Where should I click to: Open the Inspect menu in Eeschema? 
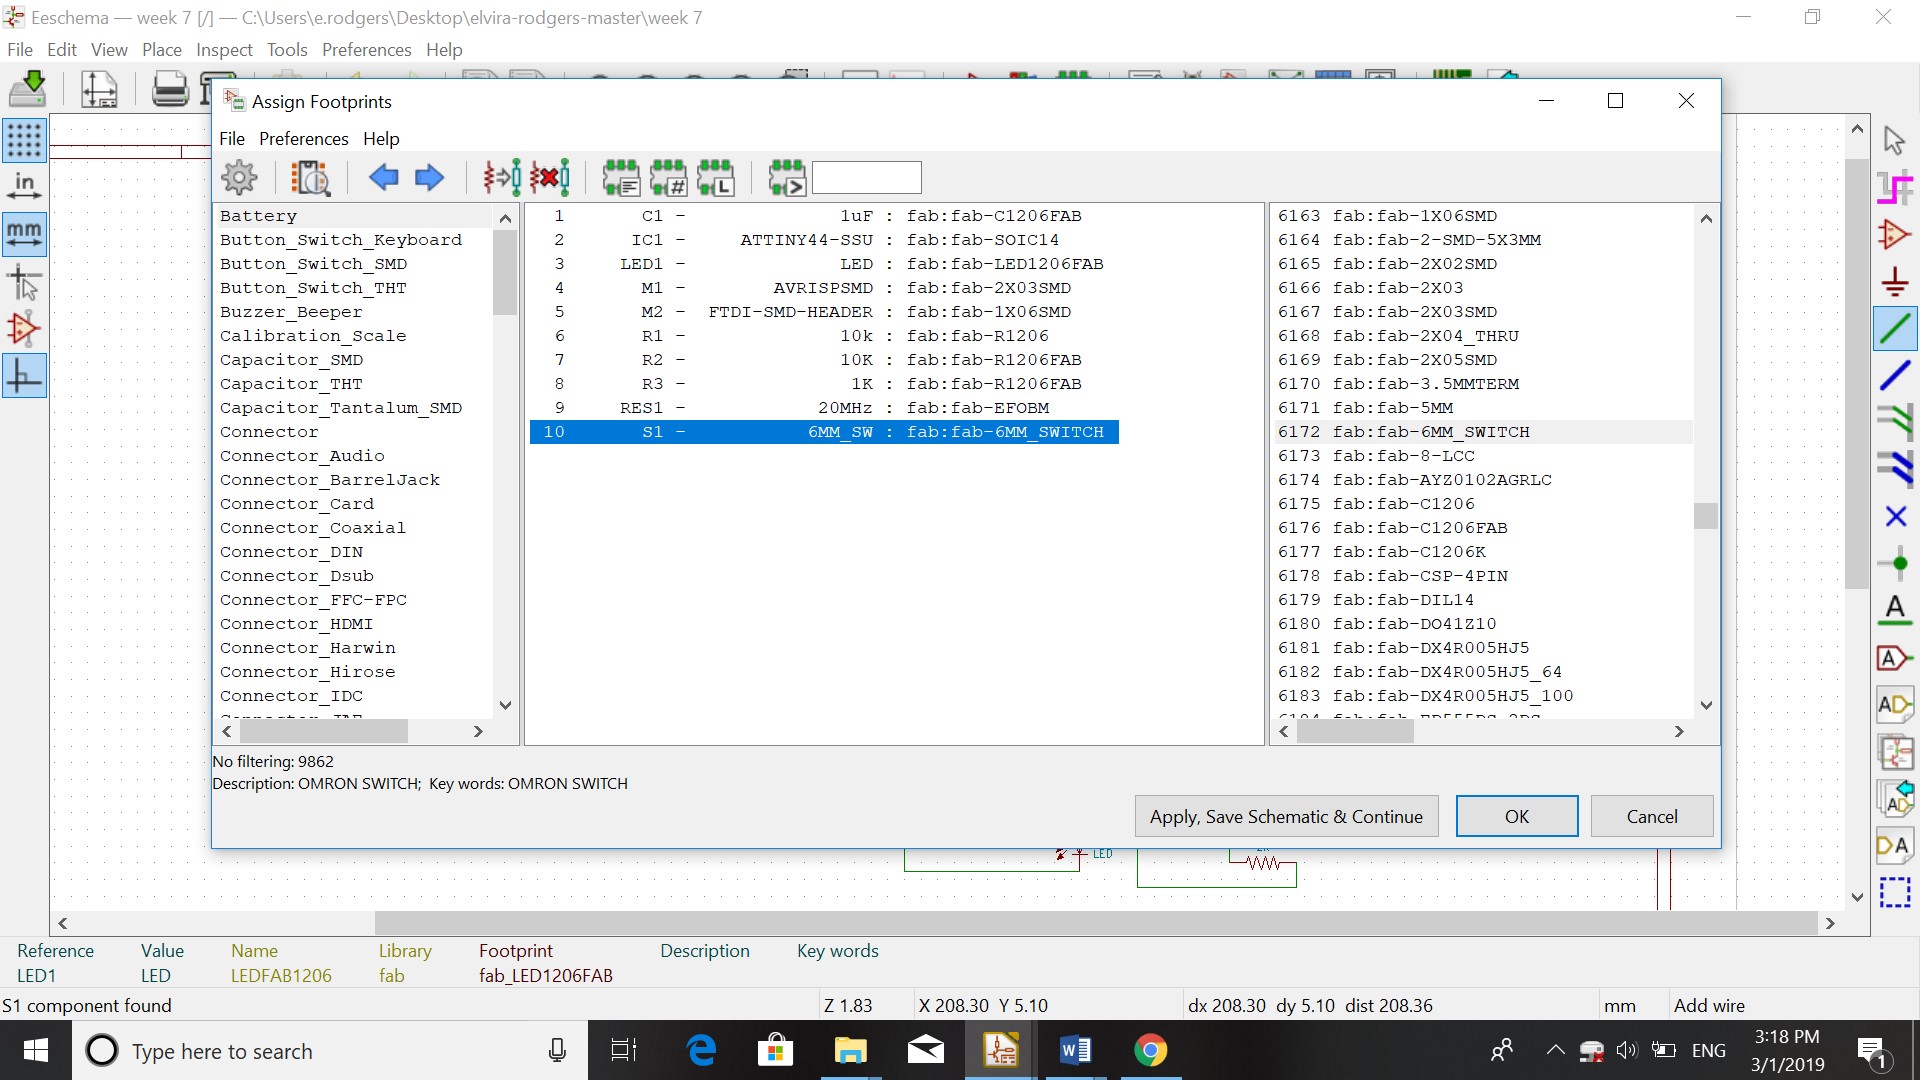[224, 50]
